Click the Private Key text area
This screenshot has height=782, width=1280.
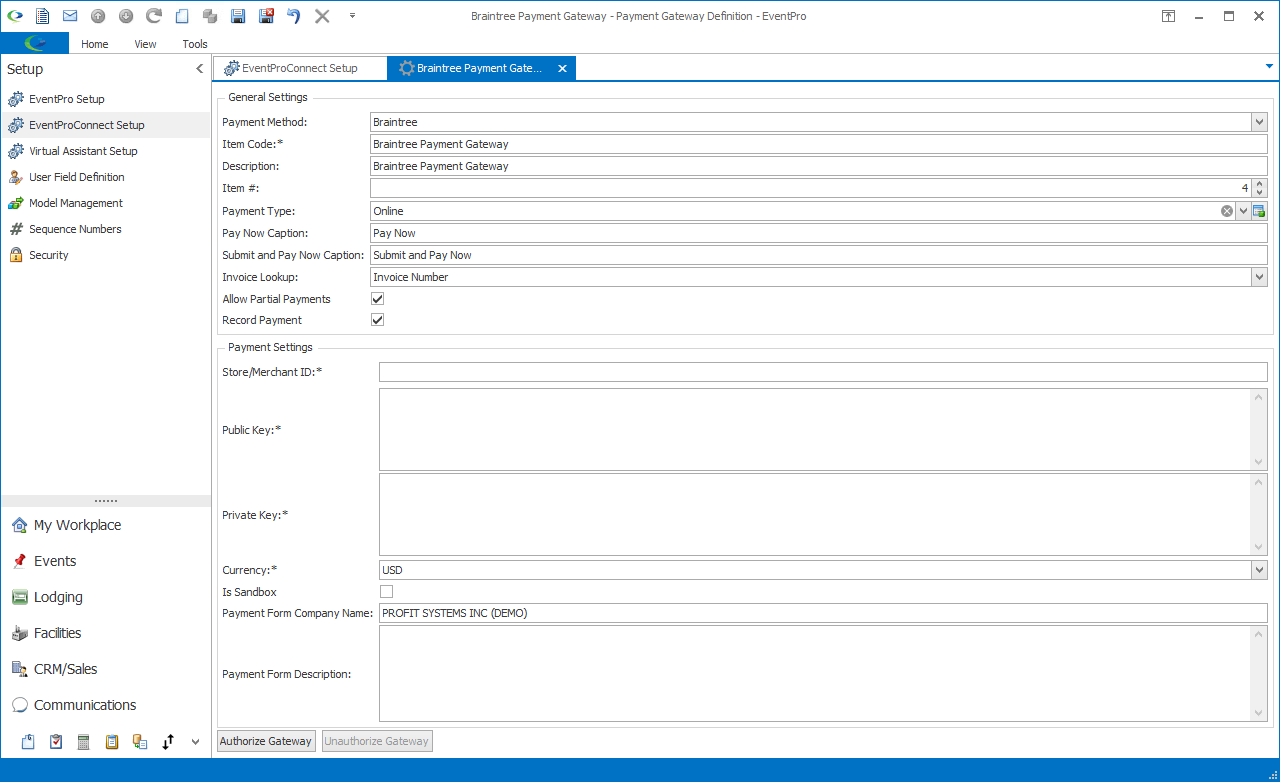tap(816, 514)
